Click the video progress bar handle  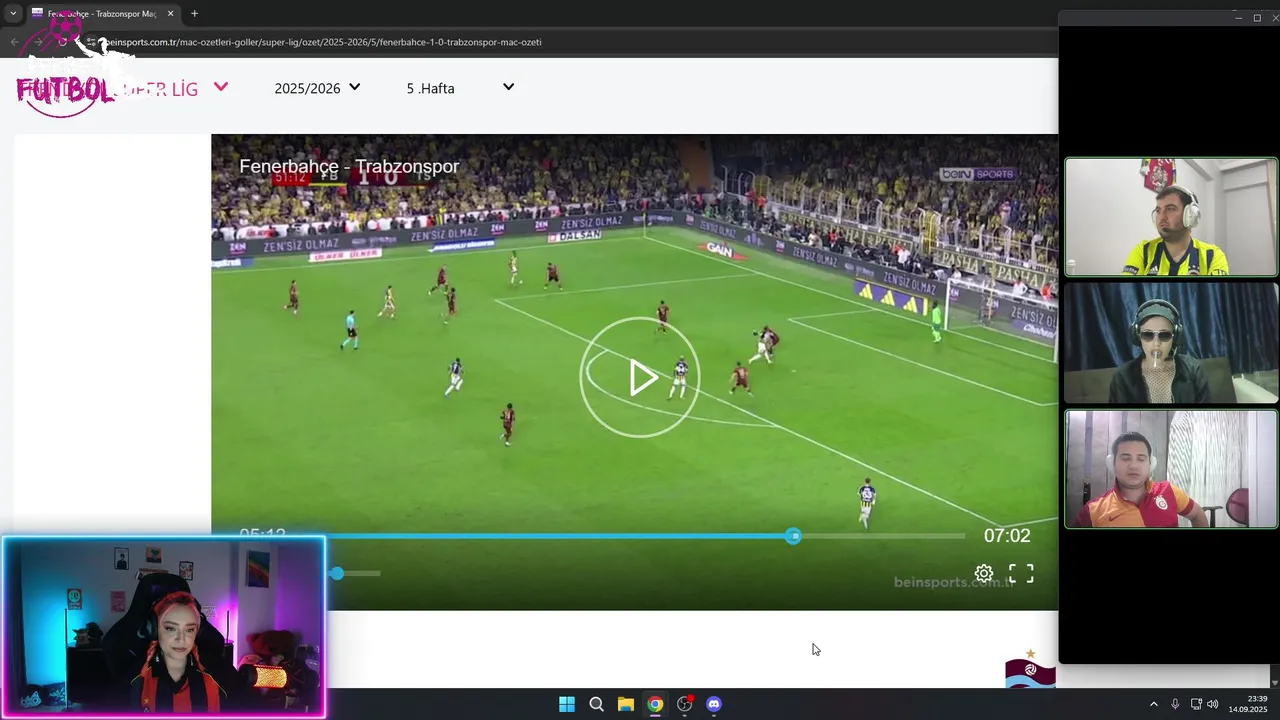tap(793, 536)
